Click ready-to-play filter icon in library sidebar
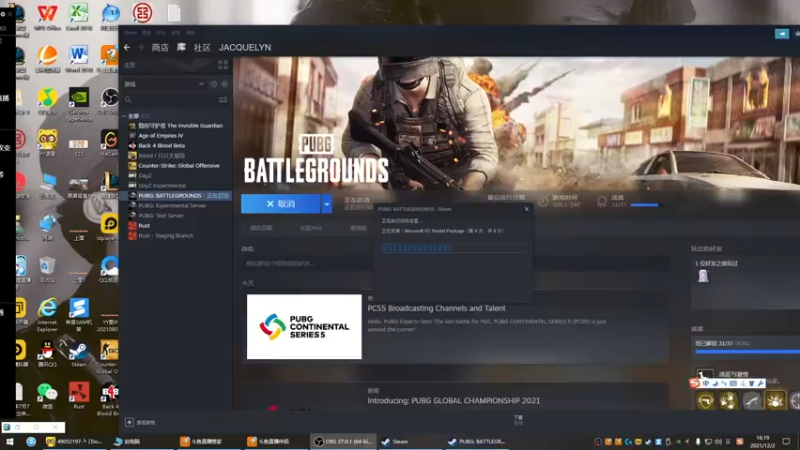The image size is (800, 450). [x=224, y=84]
